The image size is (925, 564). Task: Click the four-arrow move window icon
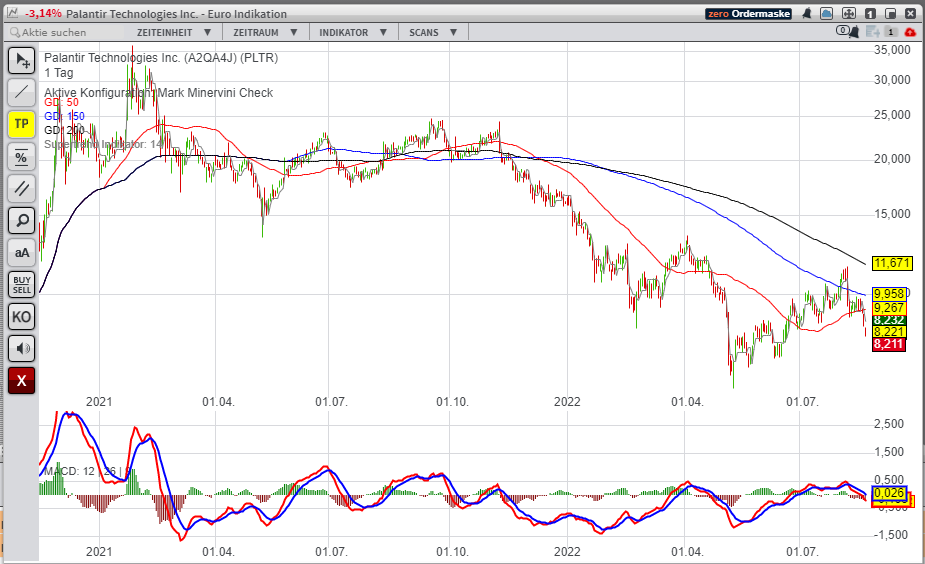point(848,14)
